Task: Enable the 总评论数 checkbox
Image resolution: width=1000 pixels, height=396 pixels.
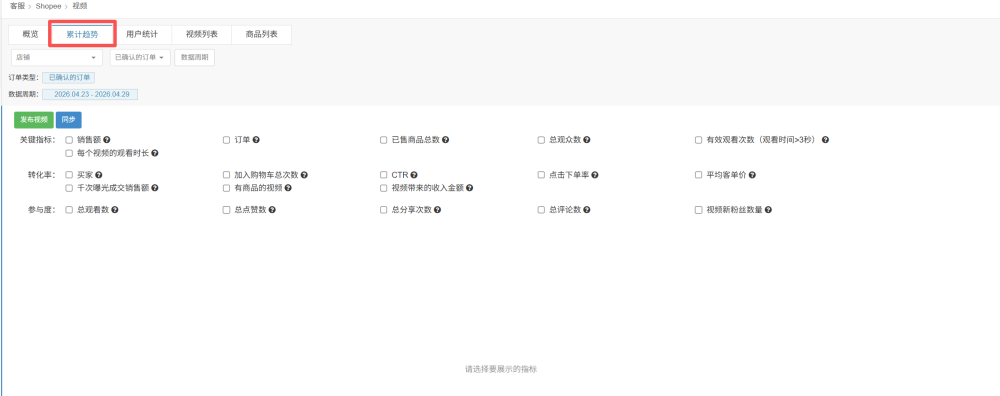Action: pyautogui.click(x=541, y=210)
